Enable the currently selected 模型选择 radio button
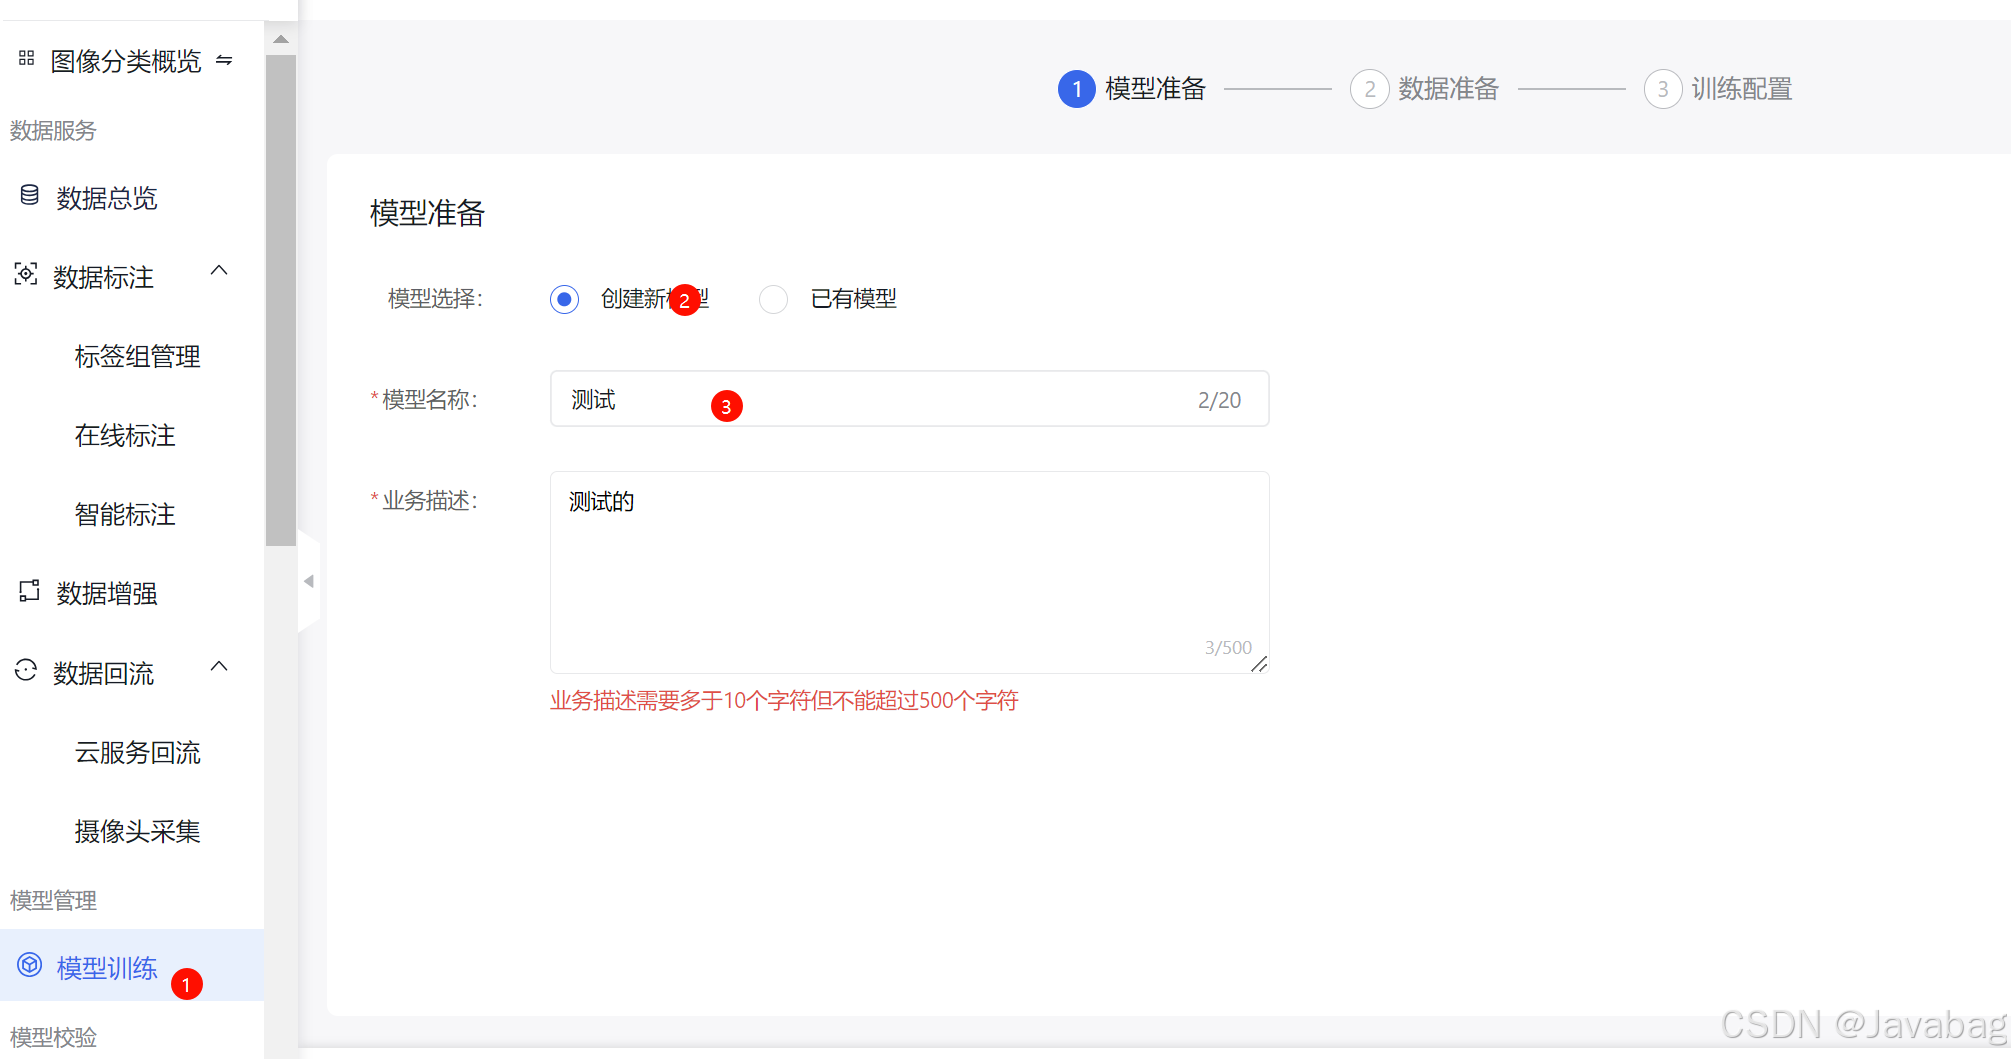Screen dimensions: 2011x1059 [564, 299]
